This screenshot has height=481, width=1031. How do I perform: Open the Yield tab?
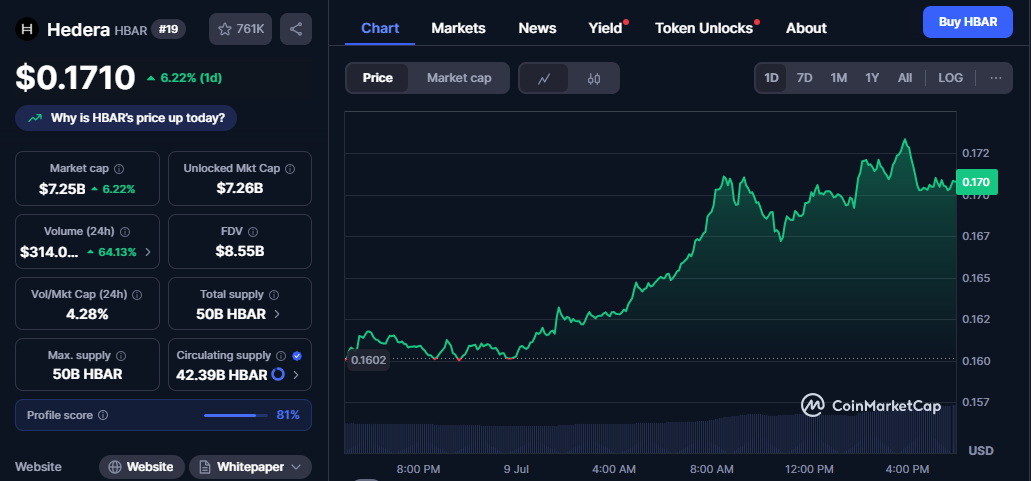(x=606, y=28)
